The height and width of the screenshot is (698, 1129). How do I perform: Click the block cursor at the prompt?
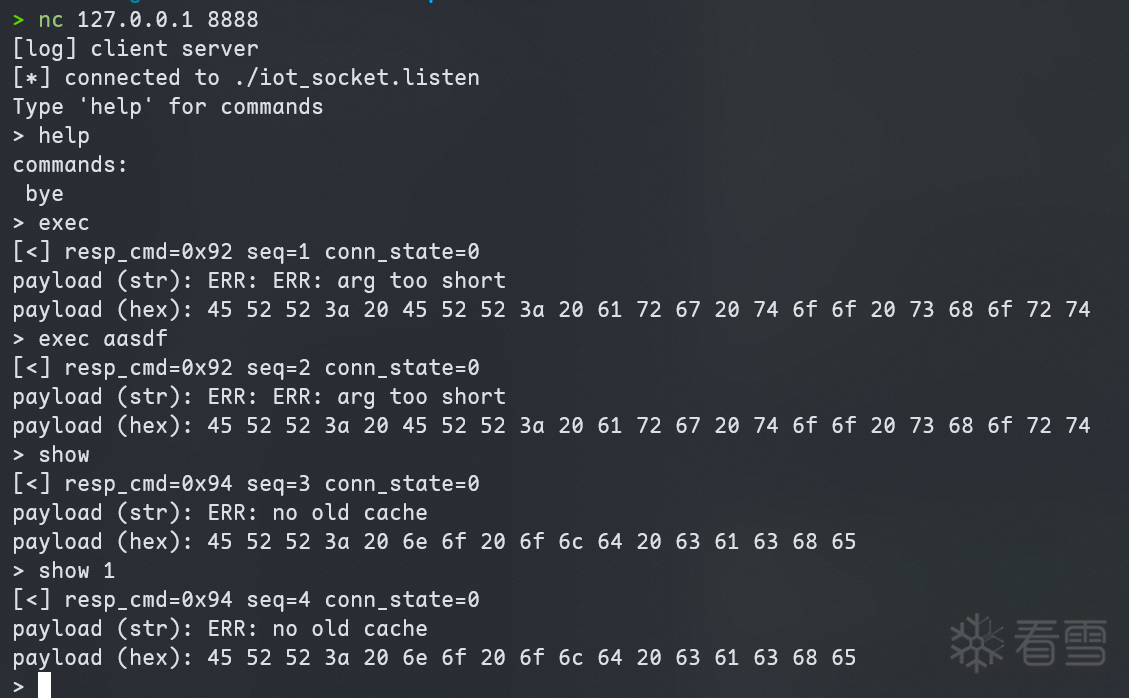(44, 686)
